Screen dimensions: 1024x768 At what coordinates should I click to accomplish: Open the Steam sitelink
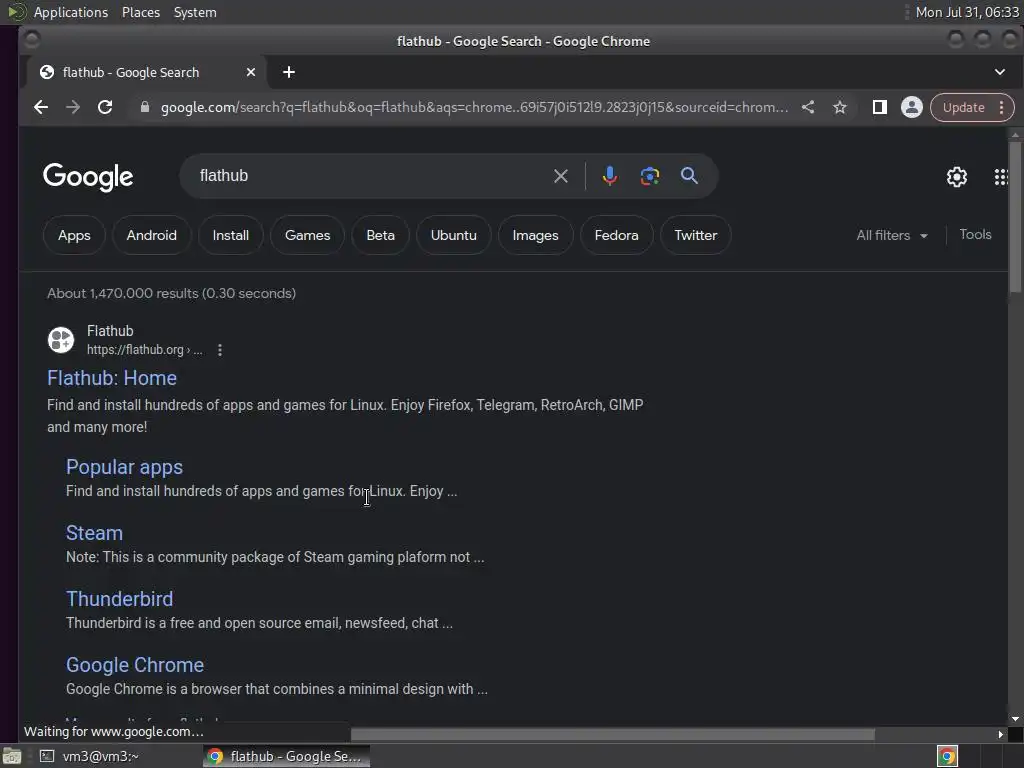[94, 533]
